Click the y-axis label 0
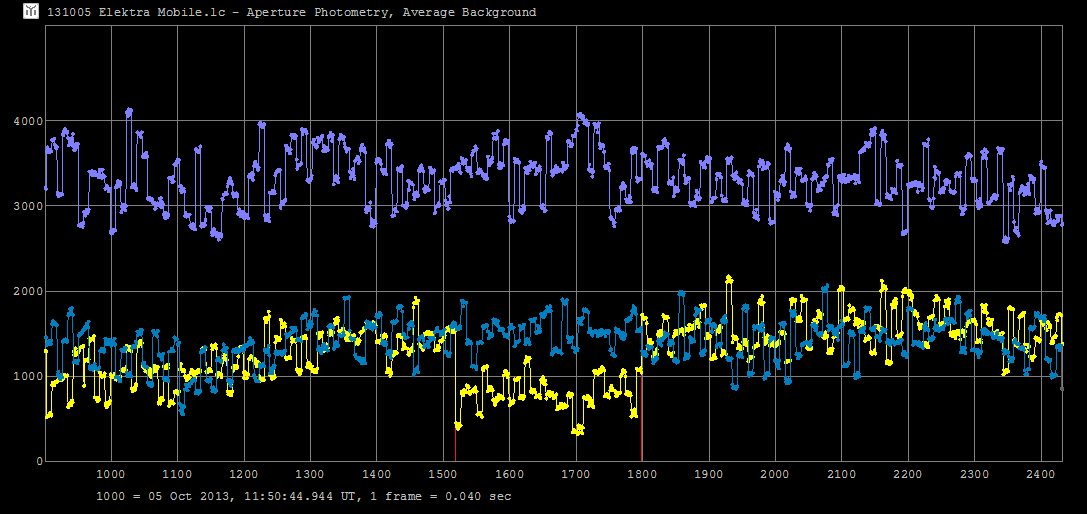 pos(40,462)
